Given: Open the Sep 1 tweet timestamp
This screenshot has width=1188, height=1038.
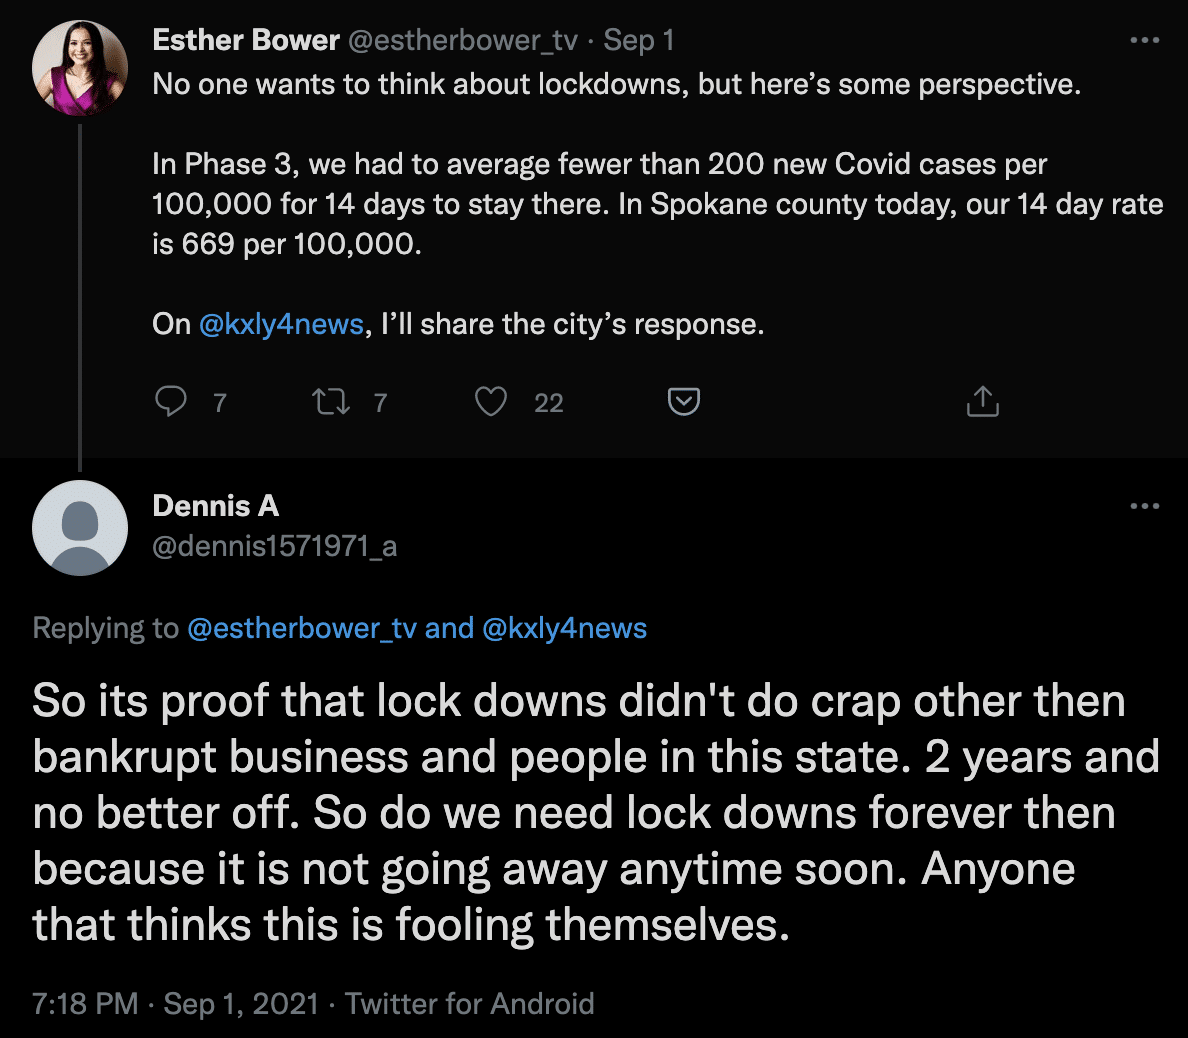Looking at the screenshot, I should click(639, 40).
